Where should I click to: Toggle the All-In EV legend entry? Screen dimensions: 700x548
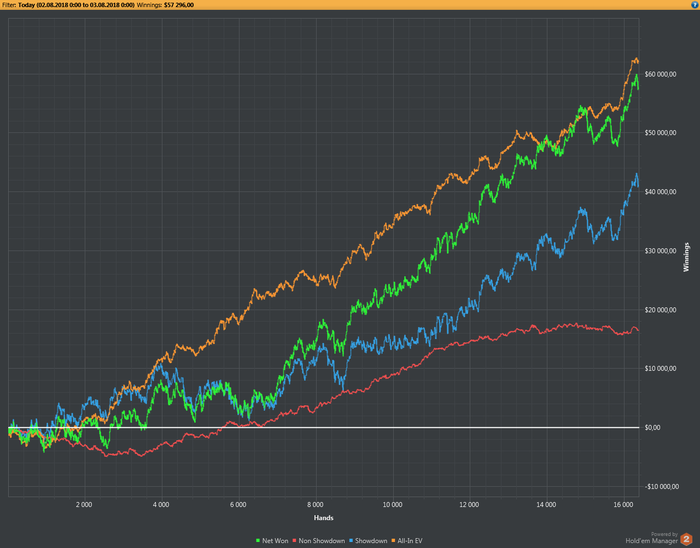click(x=407, y=541)
